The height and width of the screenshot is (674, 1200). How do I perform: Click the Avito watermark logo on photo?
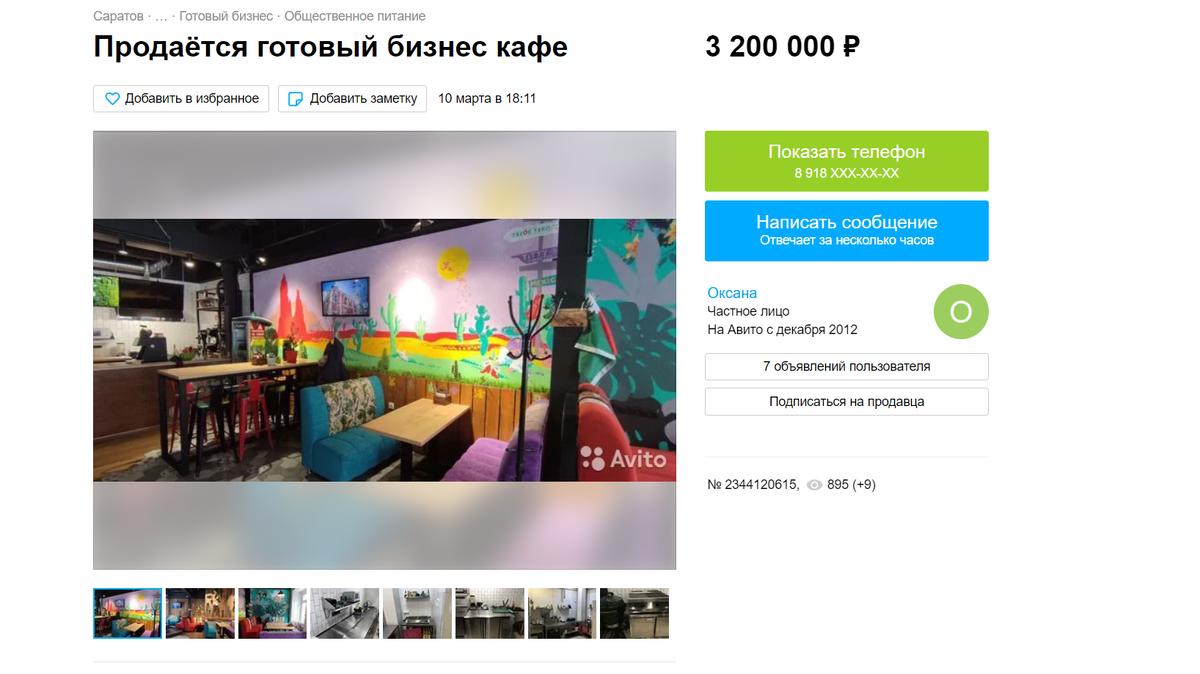point(624,459)
